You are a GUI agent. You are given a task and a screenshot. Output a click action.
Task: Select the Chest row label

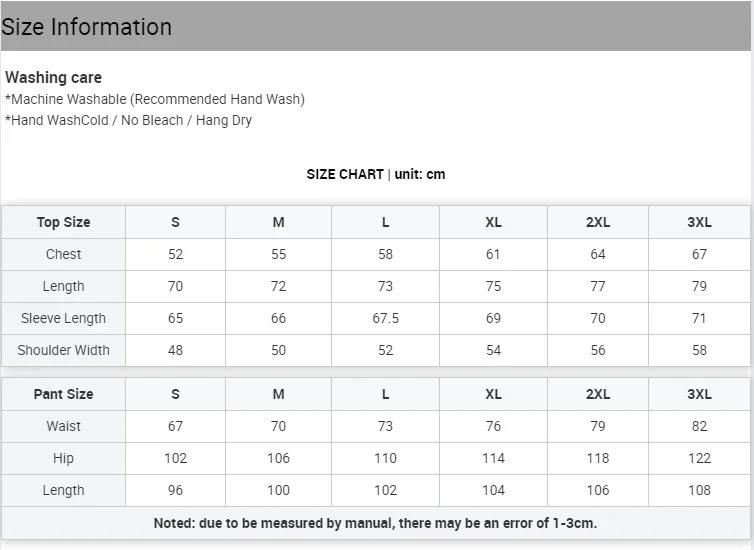click(x=63, y=254)
